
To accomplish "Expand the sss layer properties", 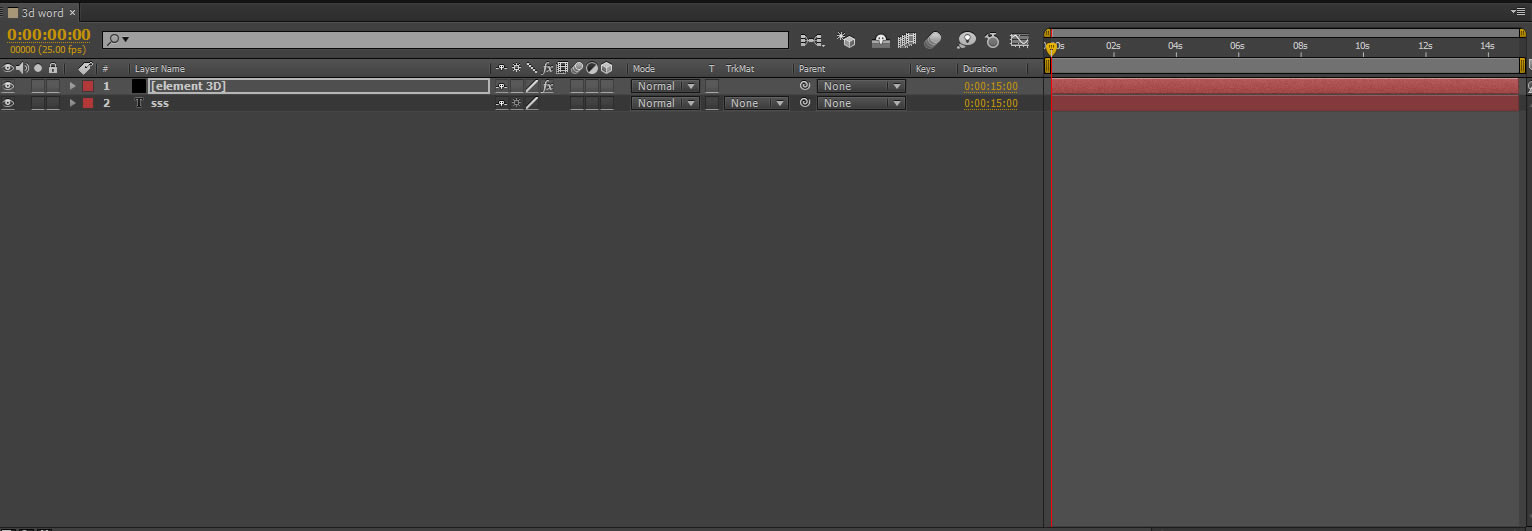I will [72, 103].
